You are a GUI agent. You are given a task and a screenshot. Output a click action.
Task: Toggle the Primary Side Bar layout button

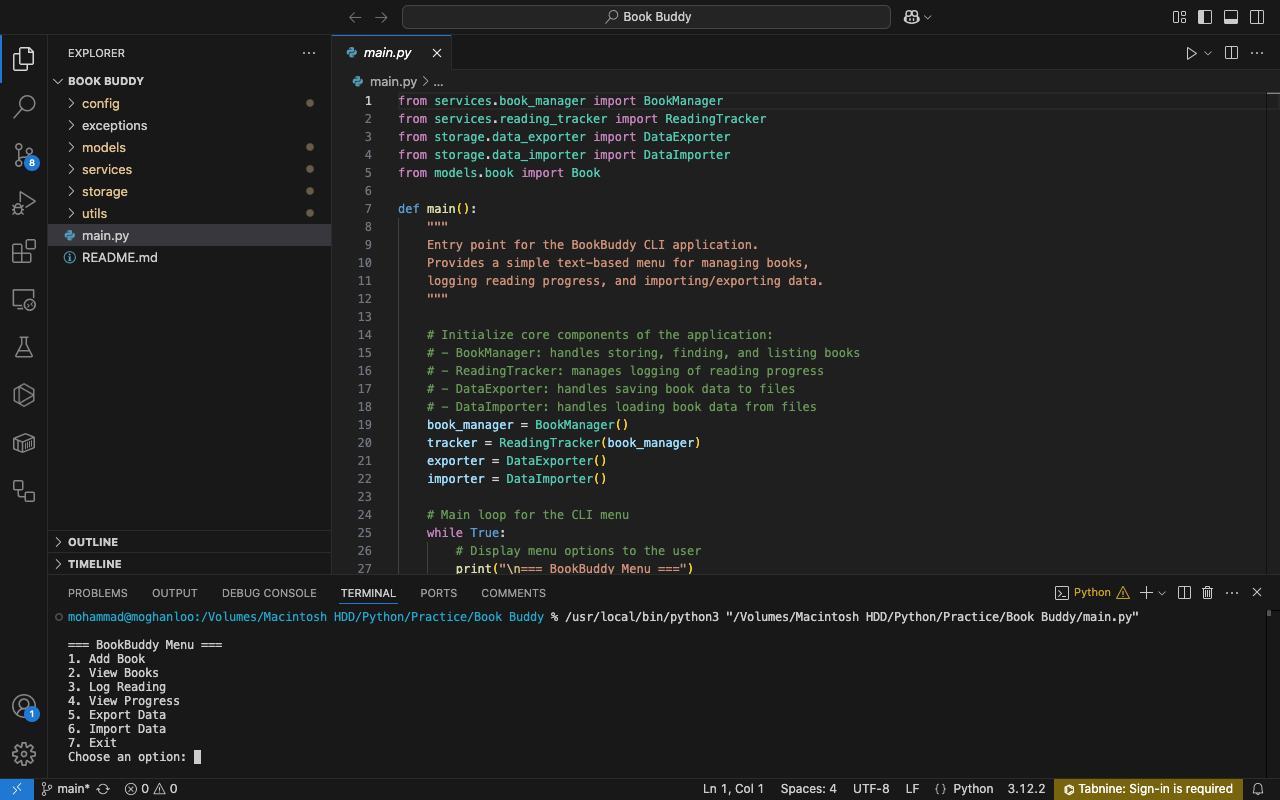1205,17
